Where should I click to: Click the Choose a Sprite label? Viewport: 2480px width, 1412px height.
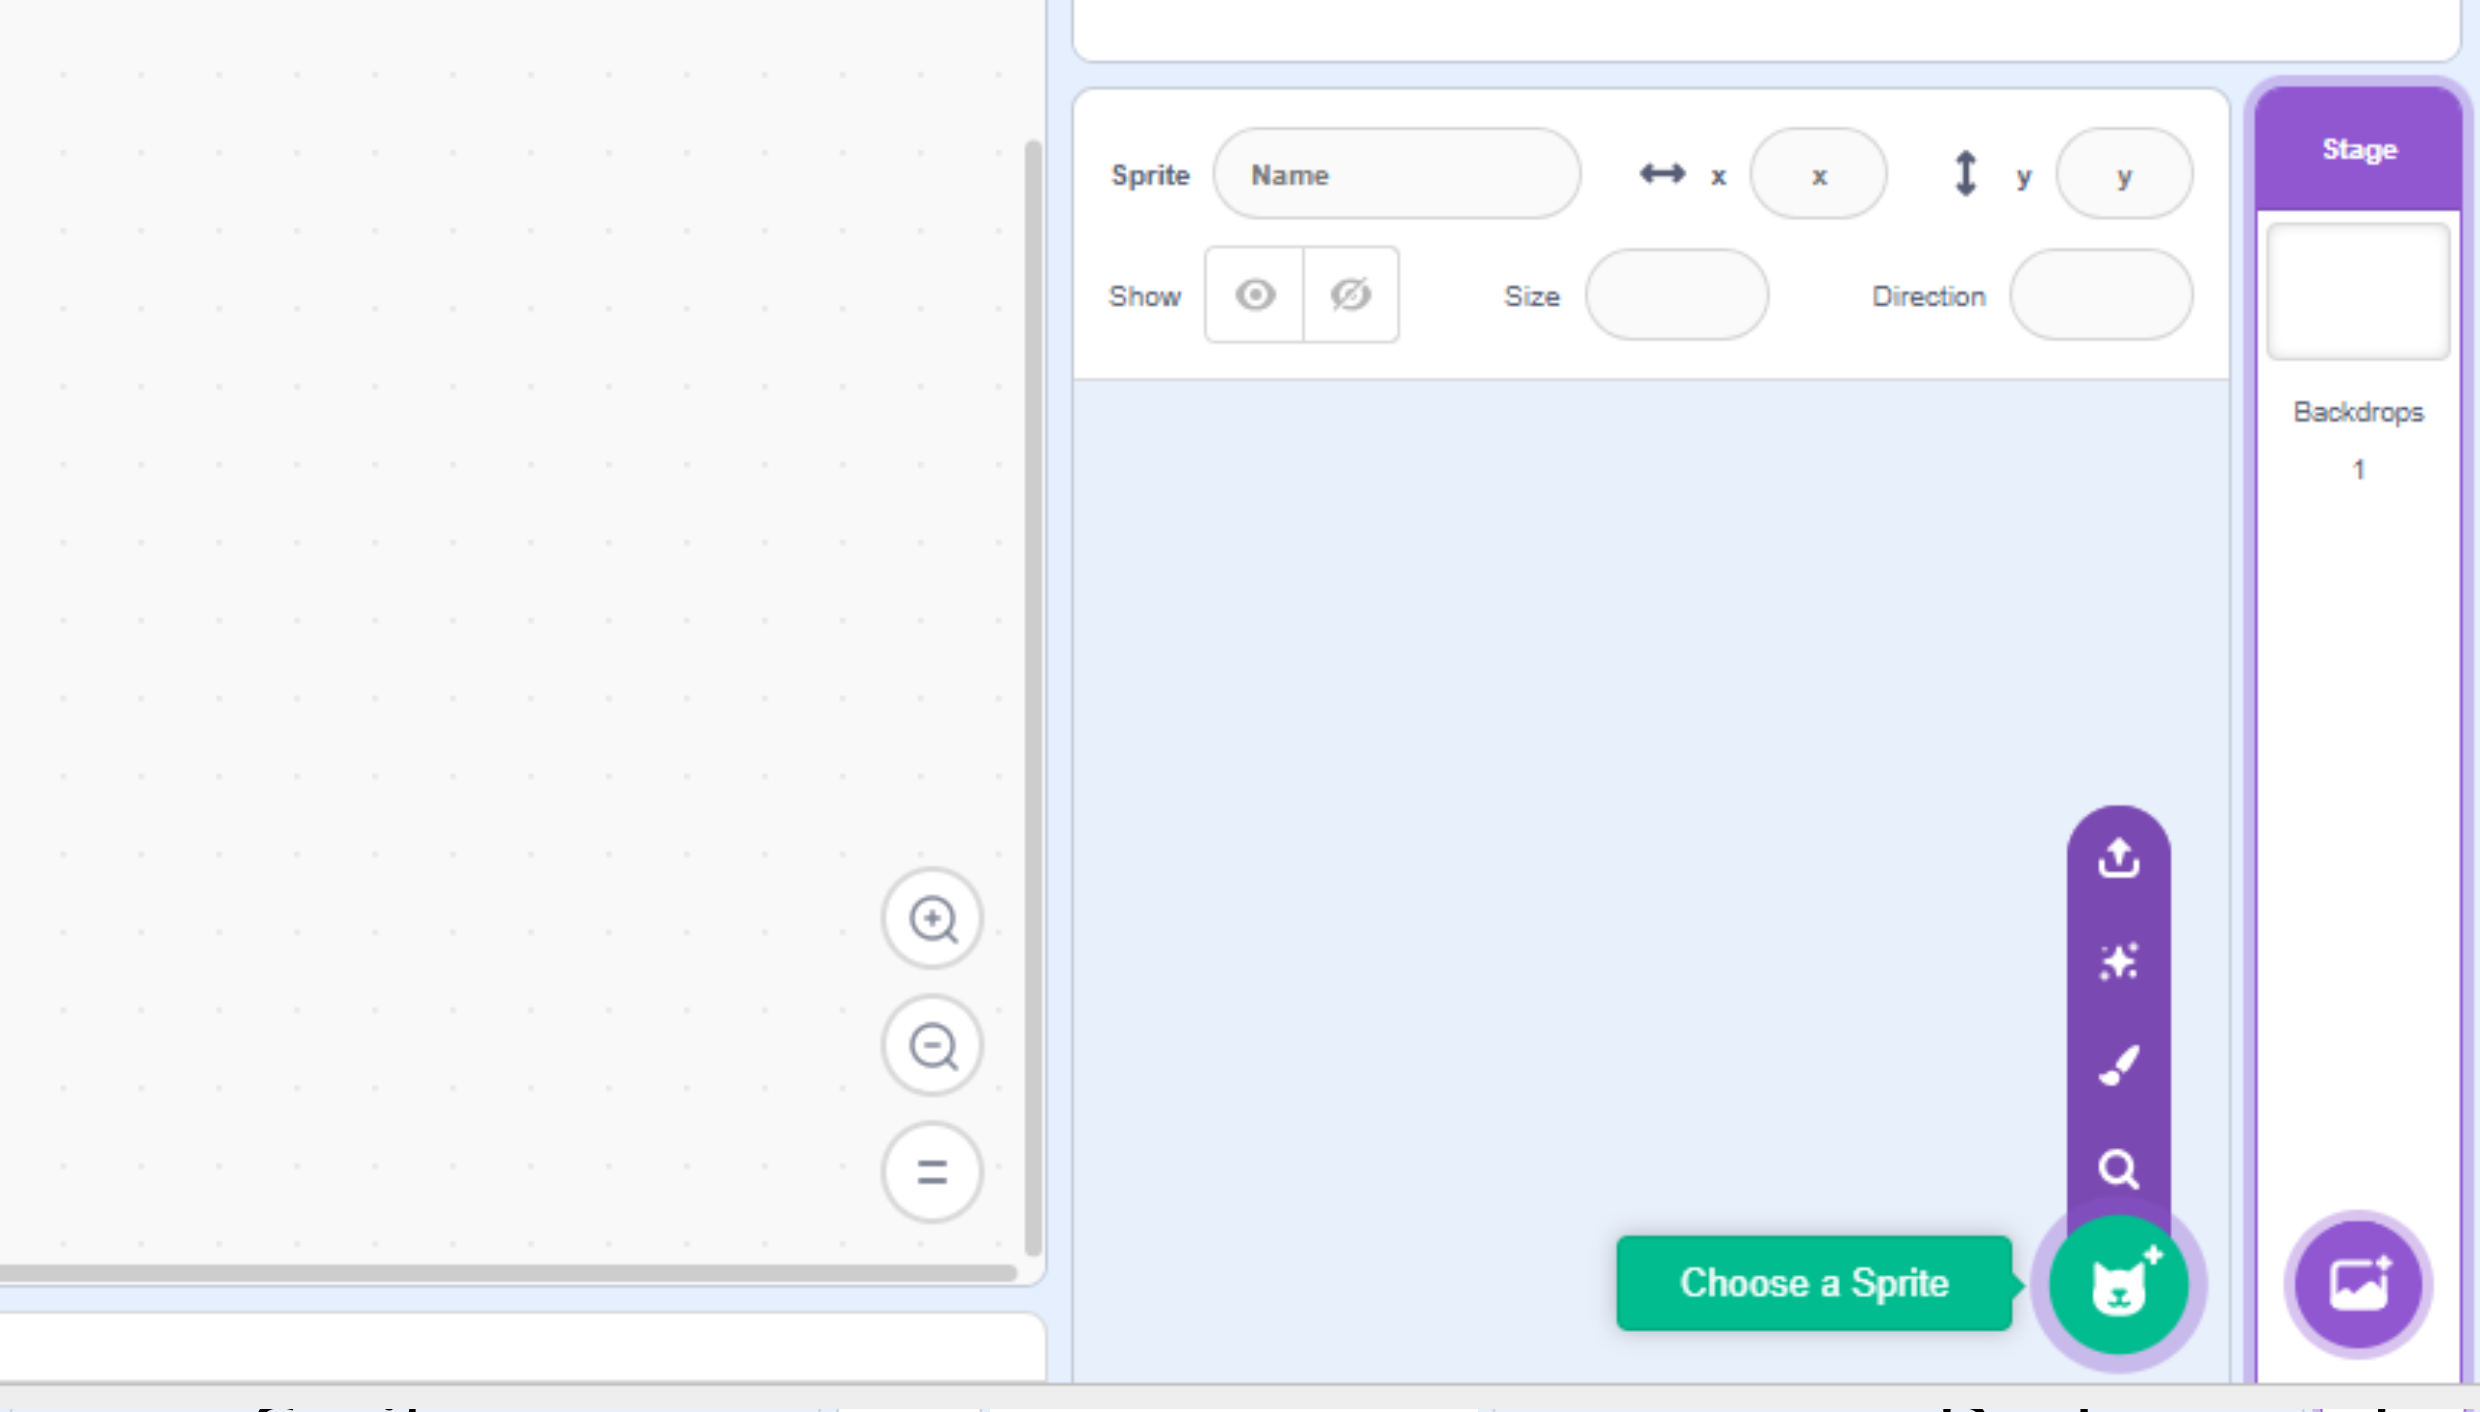click(x=1813, y=1283)
